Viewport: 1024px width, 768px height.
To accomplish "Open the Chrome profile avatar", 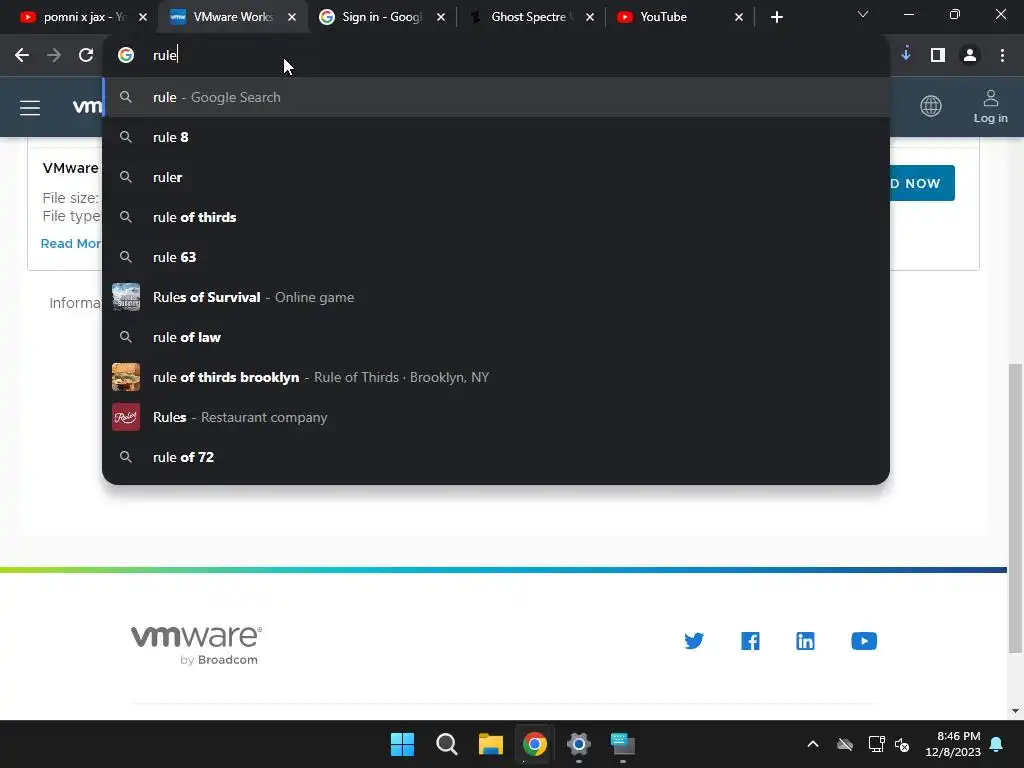I will click(970, 56).
